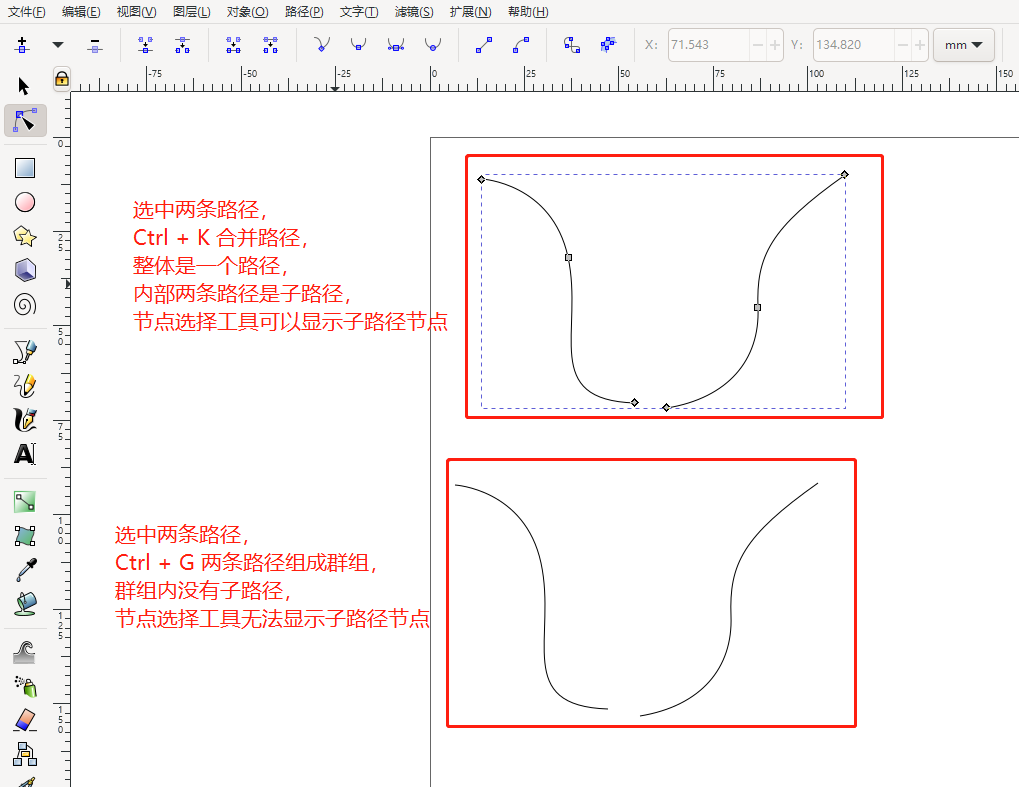This screenshot has width=1019, height=787.
Task: Decrease the Y coordinate with minus
Action: pyautogui.click(x=903, y=45)
